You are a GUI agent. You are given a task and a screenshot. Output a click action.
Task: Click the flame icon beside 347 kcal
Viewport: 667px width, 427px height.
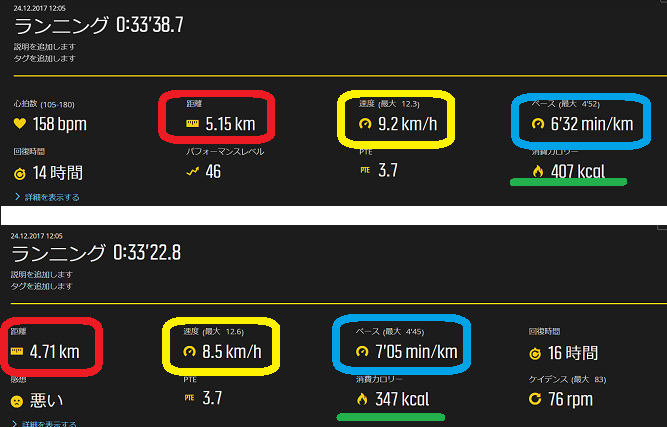coord(362,399)
